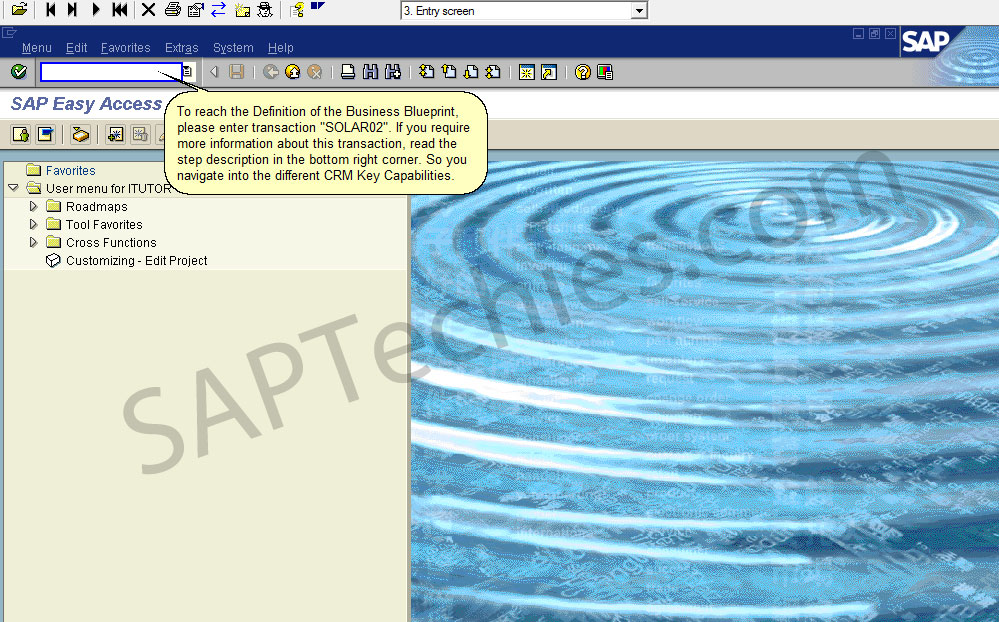Image resolution: width=999 pixels, height=622 pixels.
Task: Click the yellow Exit up-arrow icon
Action: click(x=292, y=72)
